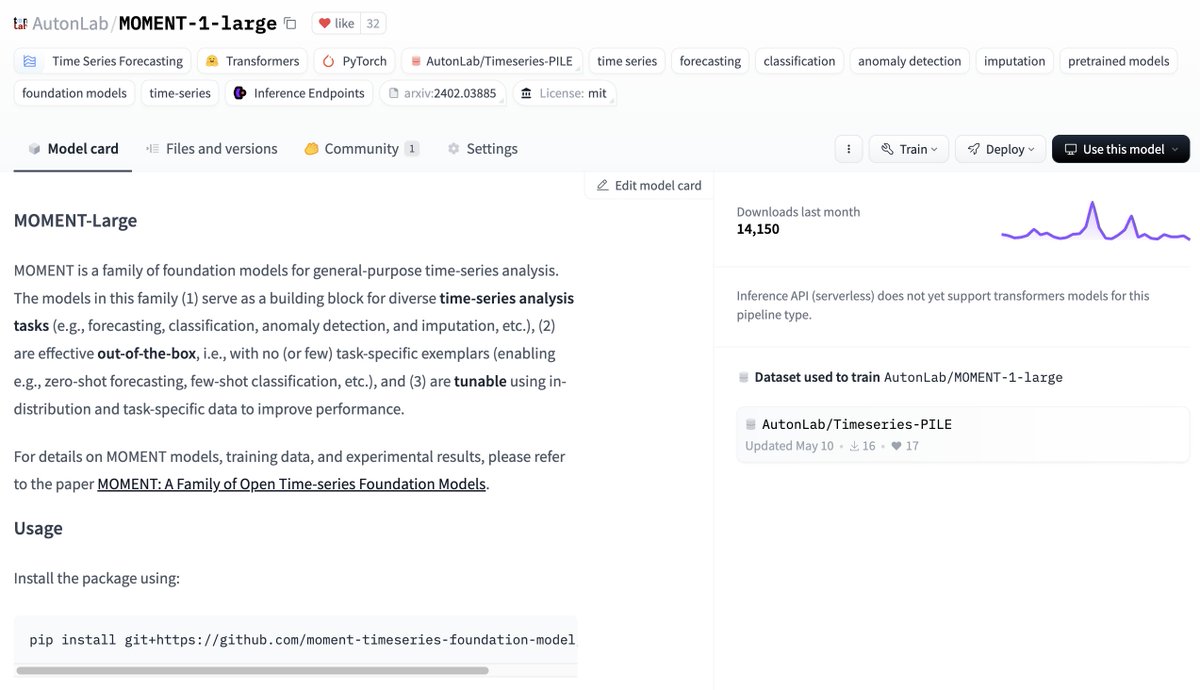Open the Community tab
1200x690 pixels.
361,149
